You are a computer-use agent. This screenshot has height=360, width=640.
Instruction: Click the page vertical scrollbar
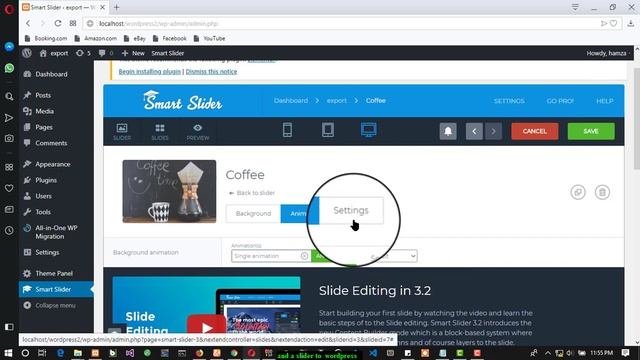coord(636,118)
